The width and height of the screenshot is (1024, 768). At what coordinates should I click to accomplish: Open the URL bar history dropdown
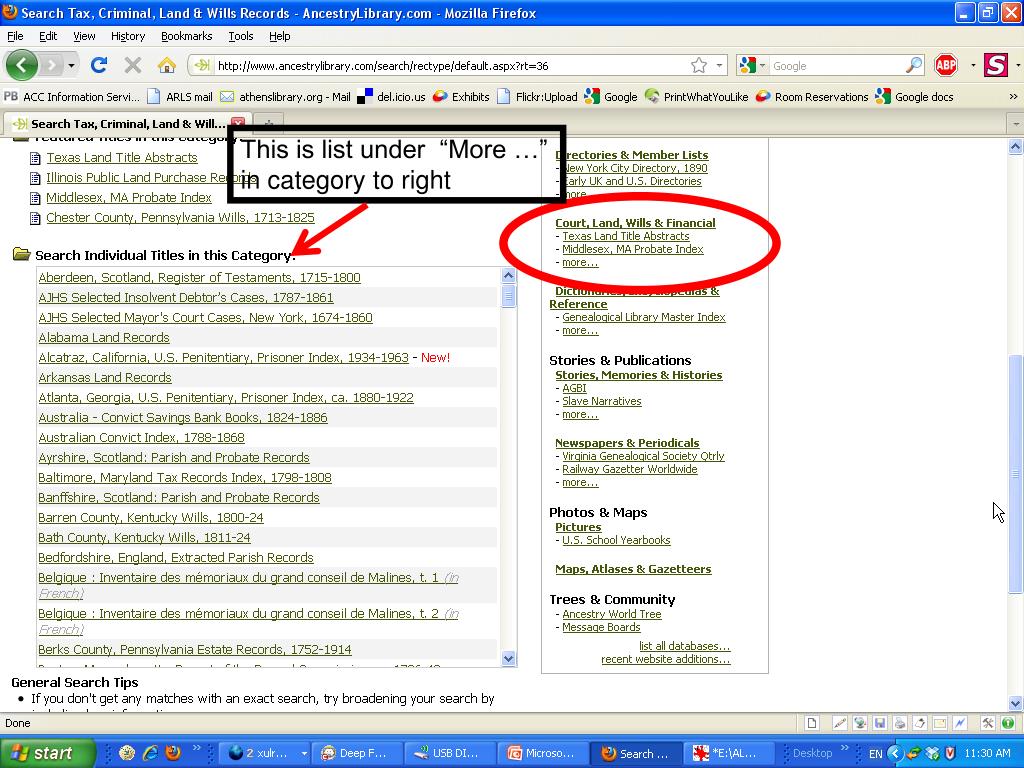pos(719,65)
